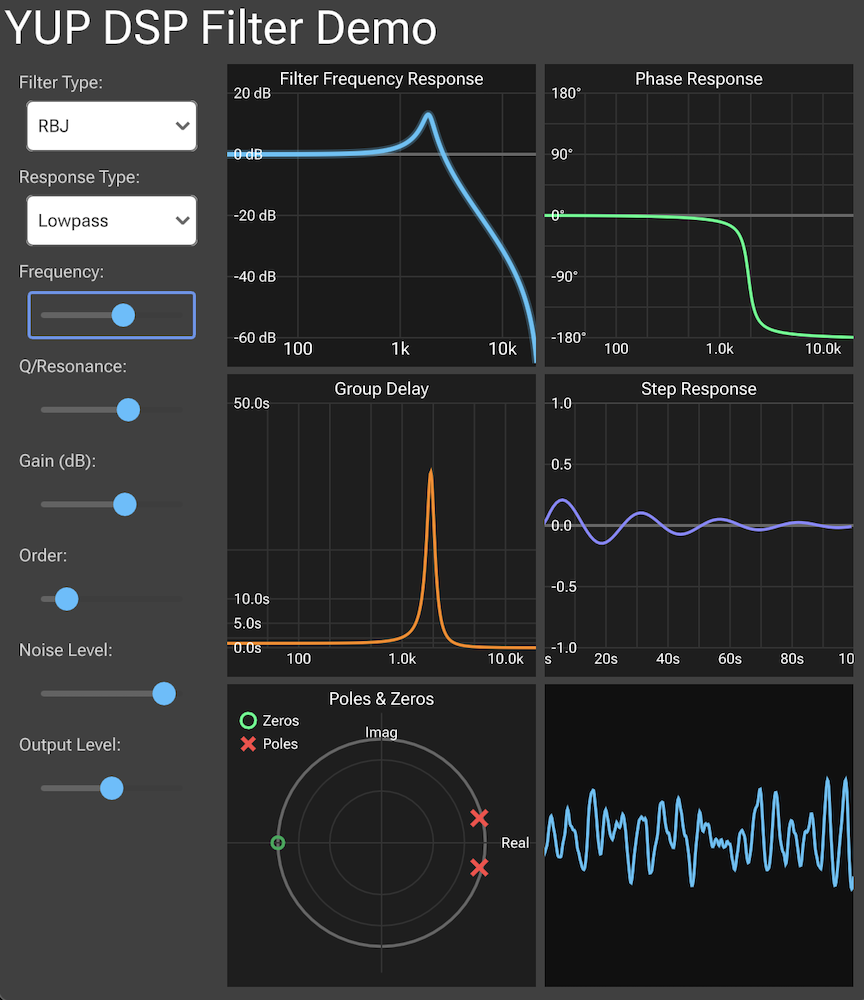Click the Imag axis label
The image size is (864, 1000).
pos(381,733)
